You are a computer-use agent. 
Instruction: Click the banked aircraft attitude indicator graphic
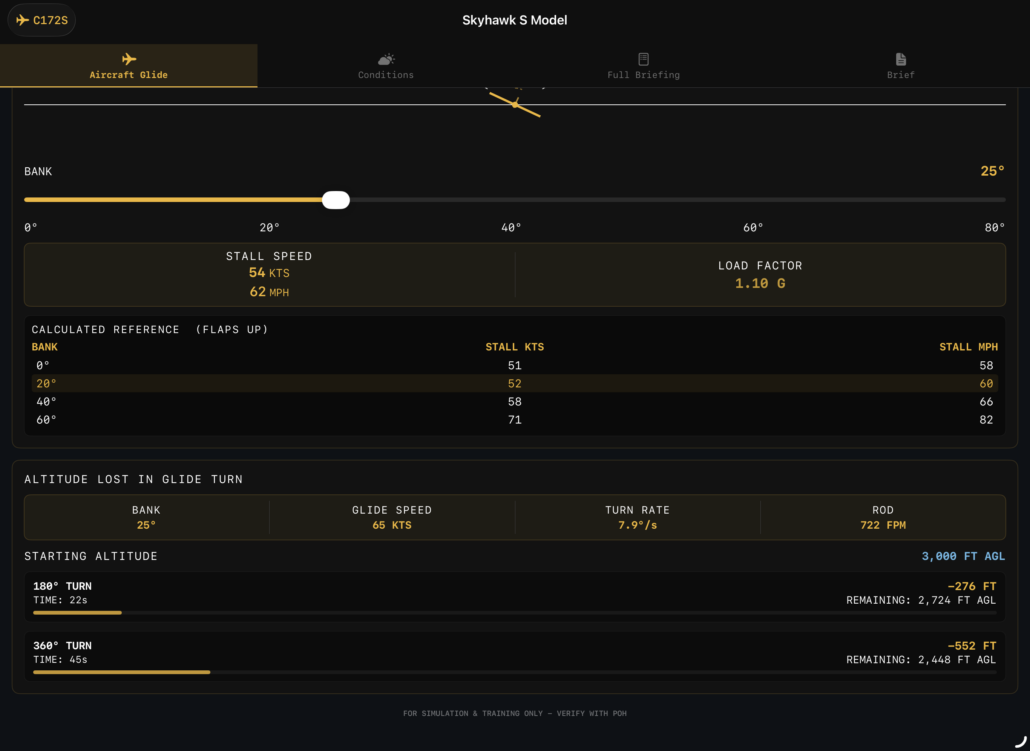point(515,104)
